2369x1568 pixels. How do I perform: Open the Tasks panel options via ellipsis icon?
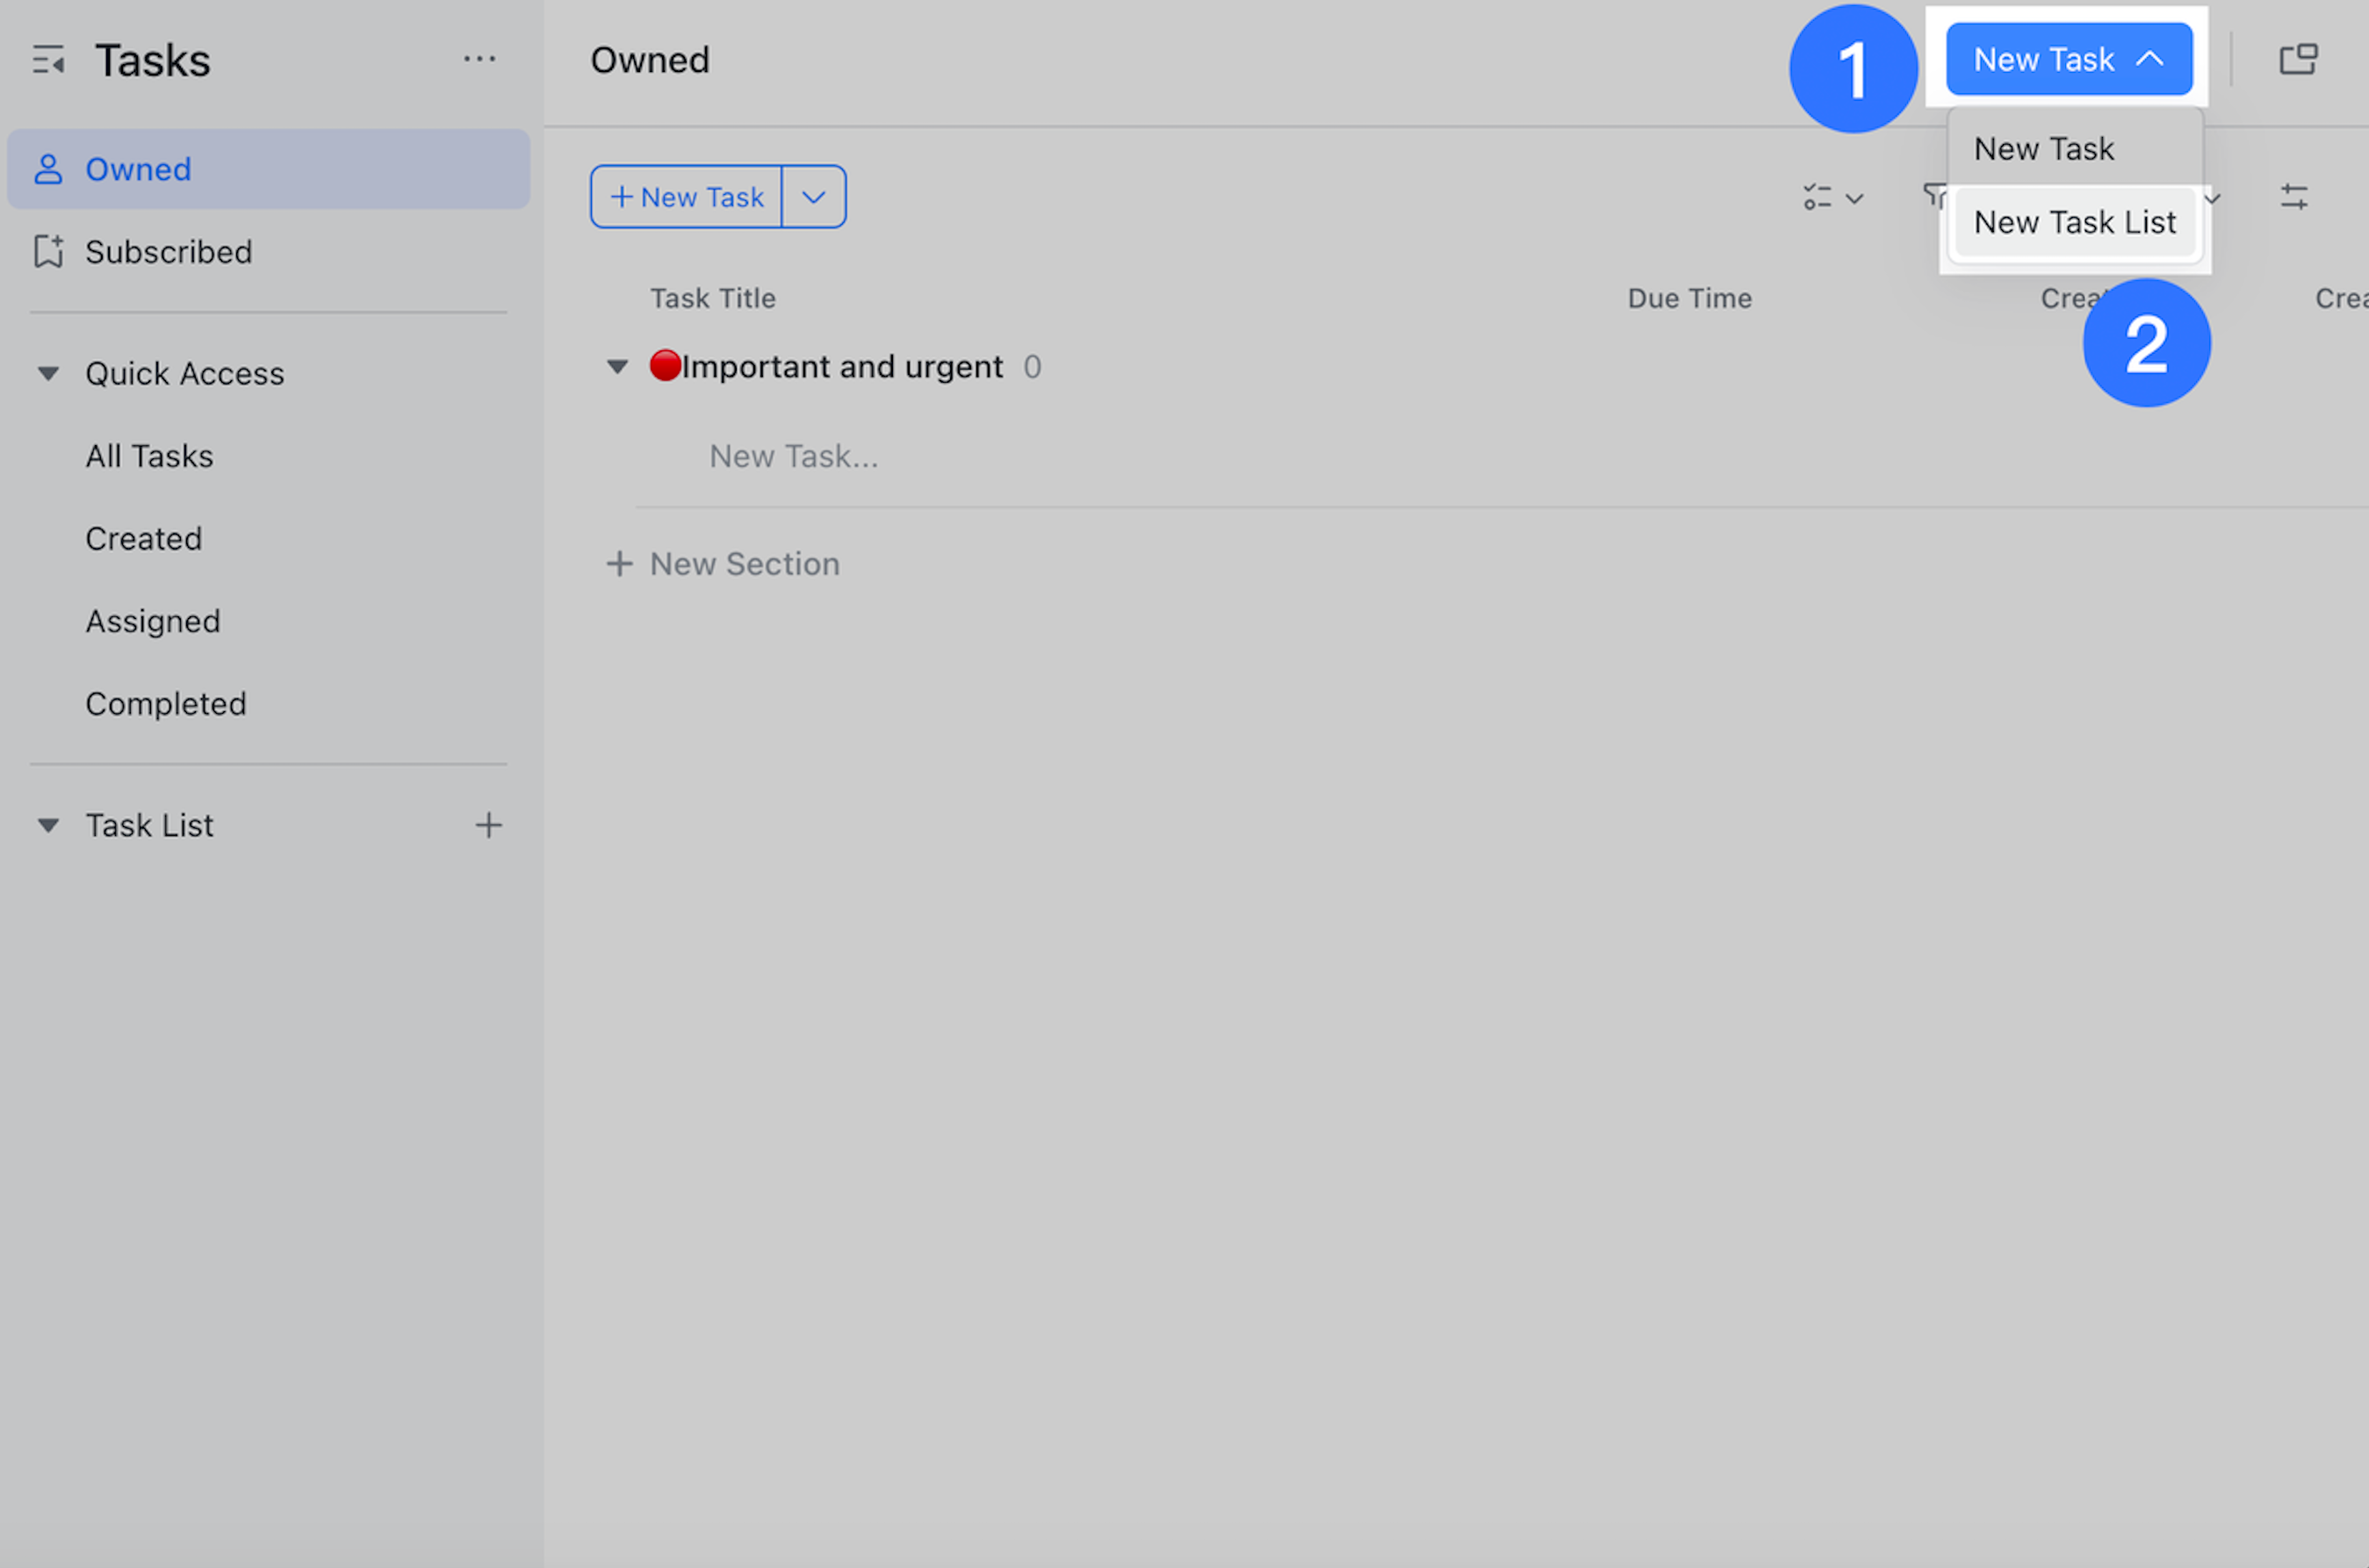pyautogui.click(x=480, y=60)
